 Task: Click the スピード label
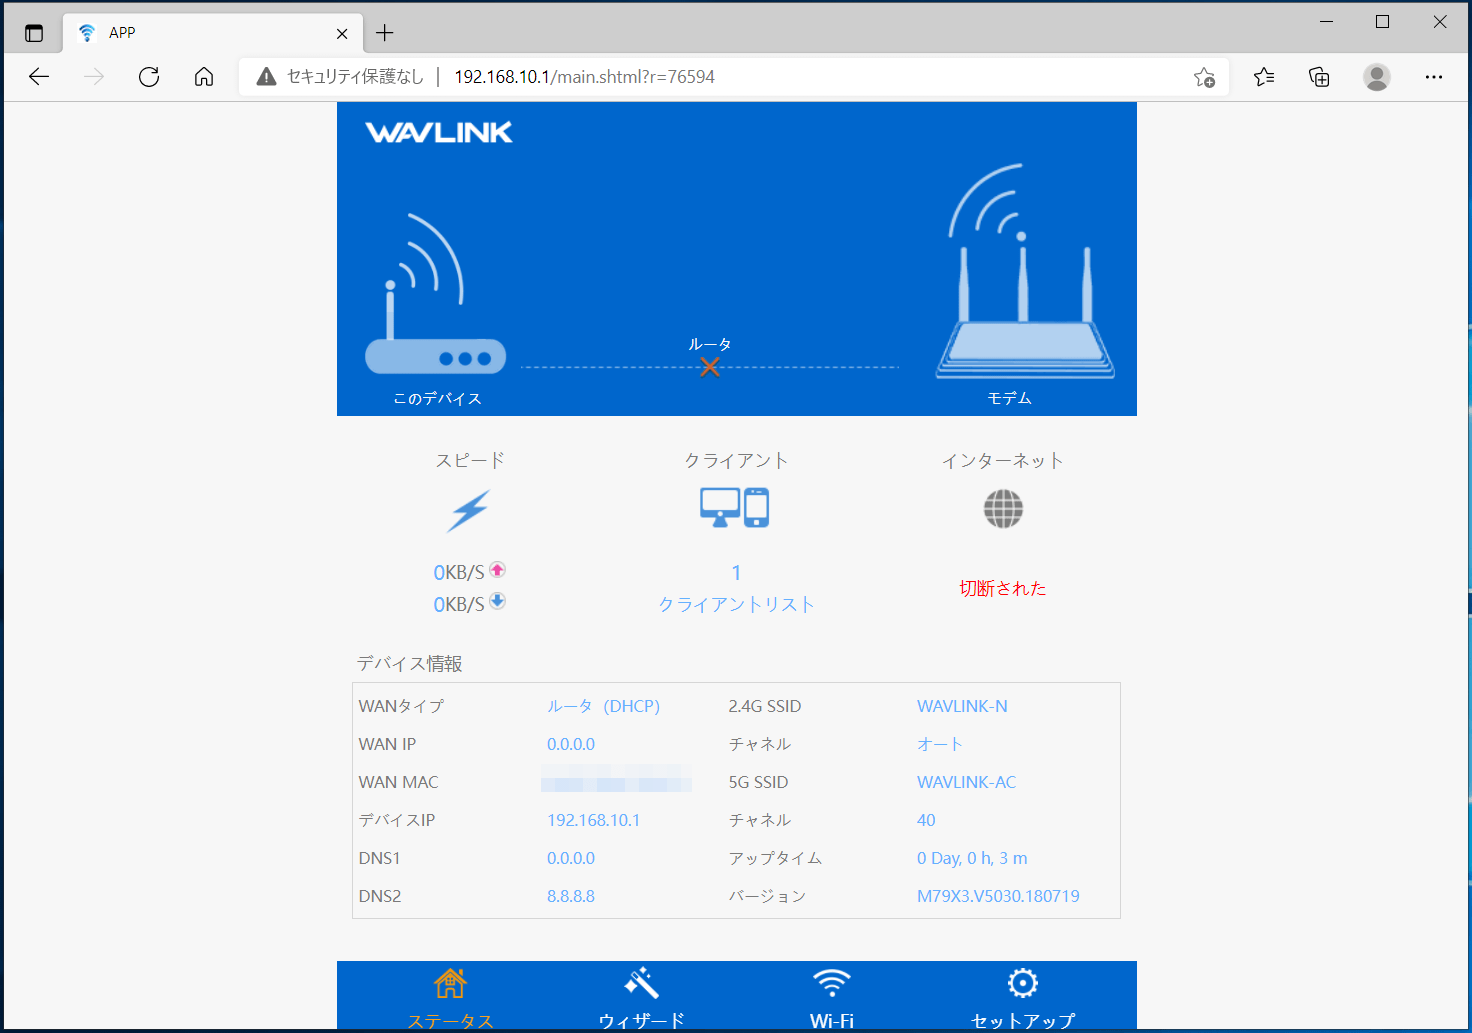tap(470, 460)
